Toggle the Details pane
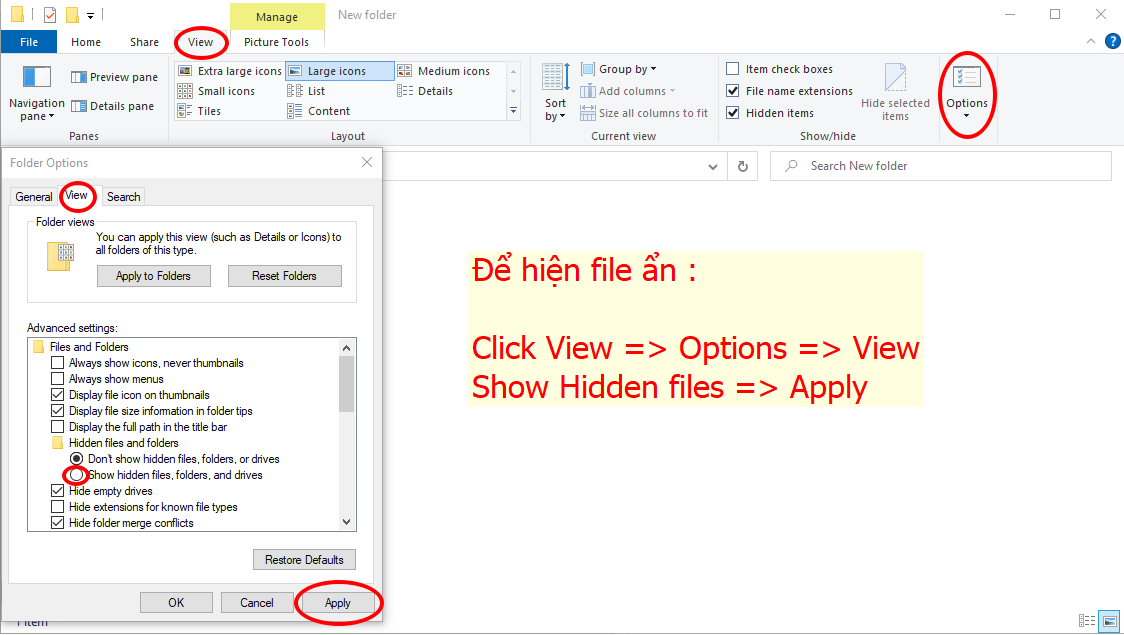1124x635 pixels. (113, 106)
